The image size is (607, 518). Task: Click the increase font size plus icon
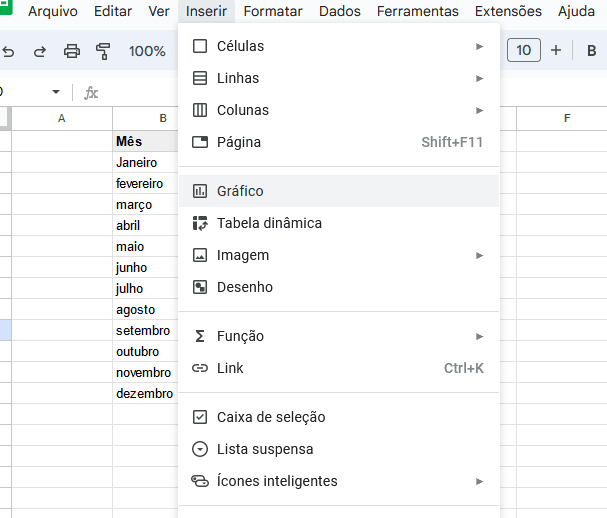coord(556,50)
